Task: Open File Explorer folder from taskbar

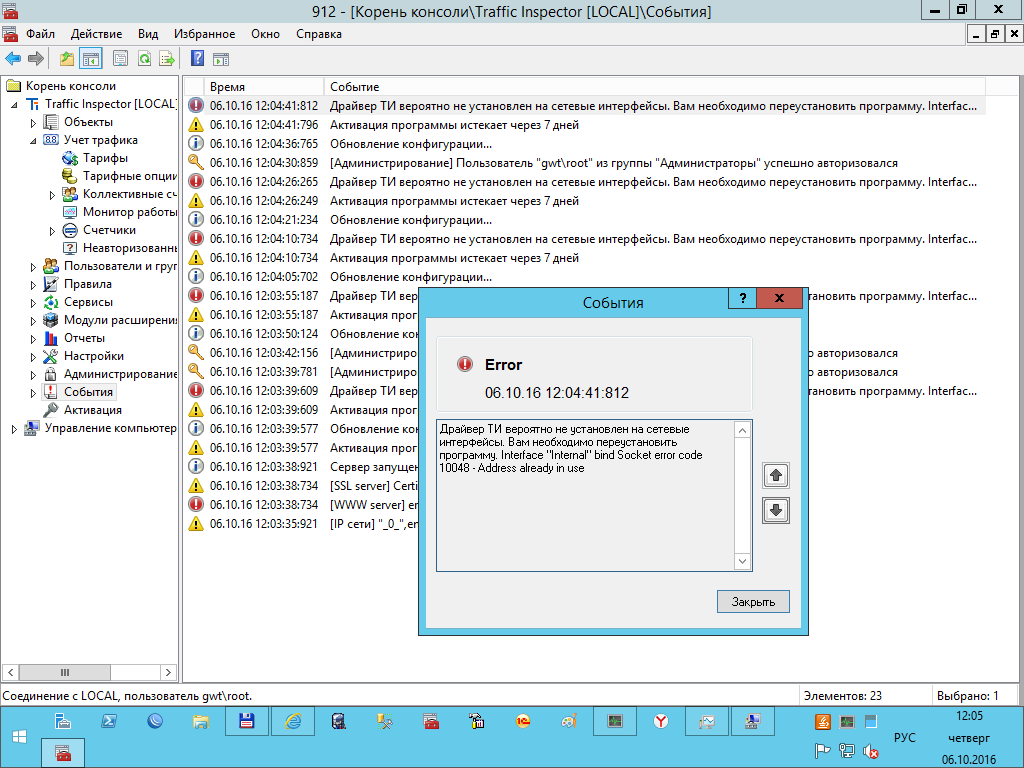Action: point(200,721)
